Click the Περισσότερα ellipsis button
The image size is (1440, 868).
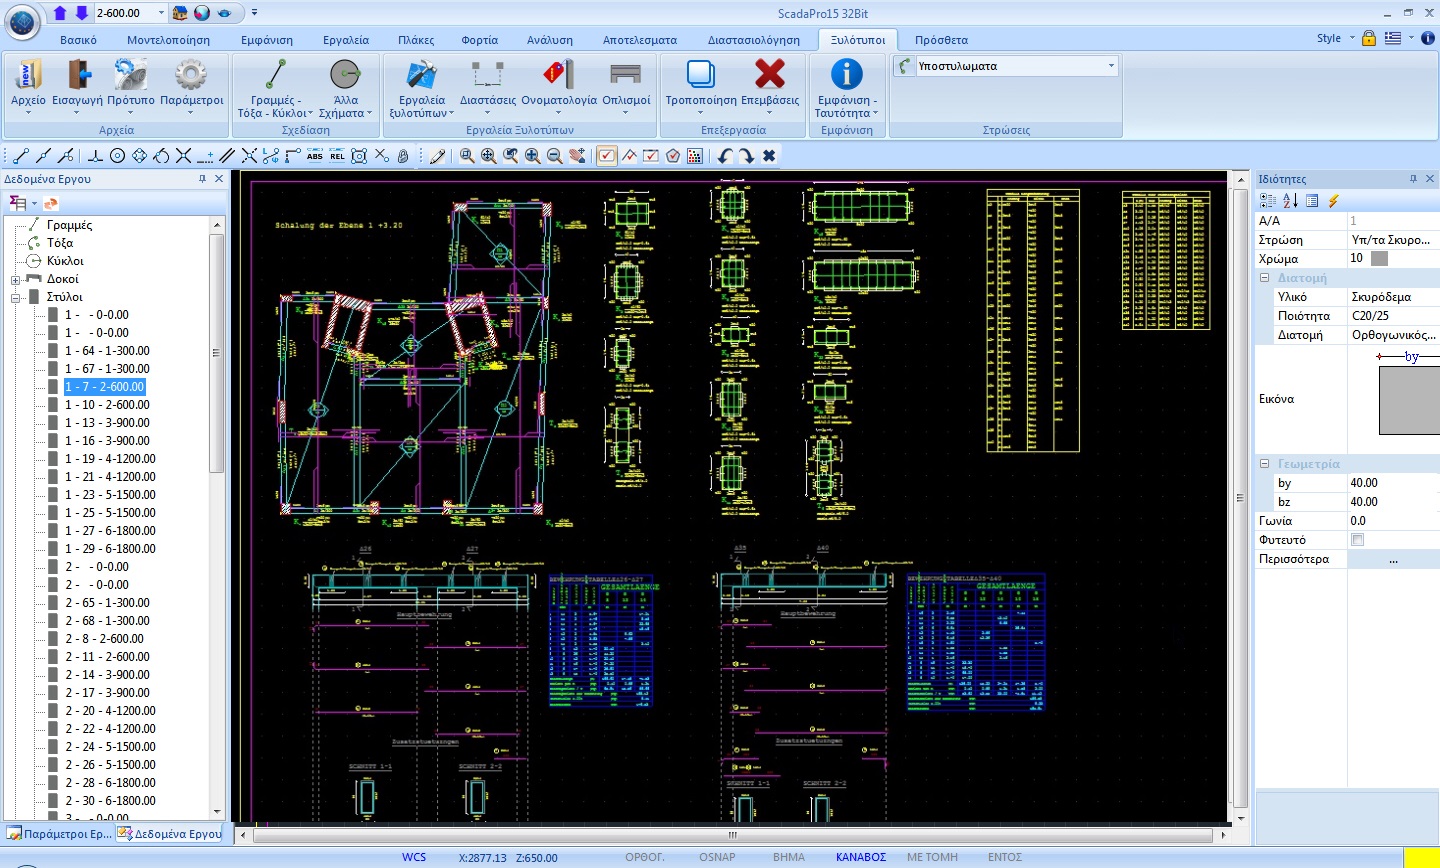[1393, 560]
